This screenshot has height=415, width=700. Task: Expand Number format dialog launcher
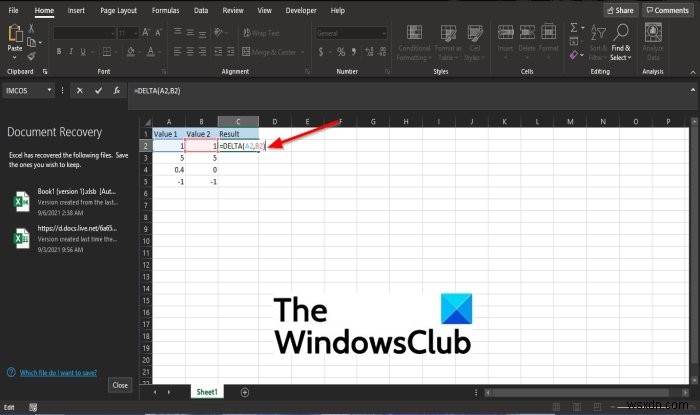(x=388, y=71)
